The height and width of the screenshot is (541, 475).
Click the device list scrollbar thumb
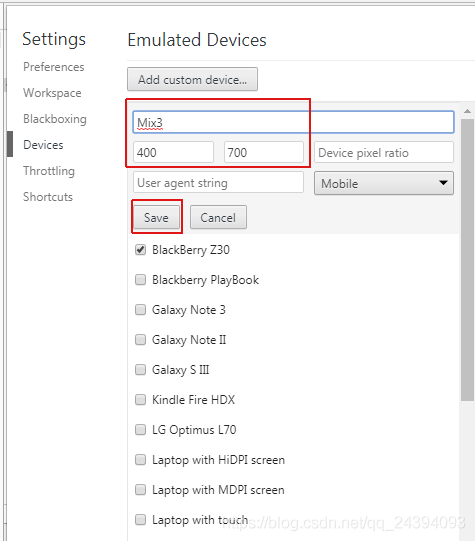click(x=467, y=260)
